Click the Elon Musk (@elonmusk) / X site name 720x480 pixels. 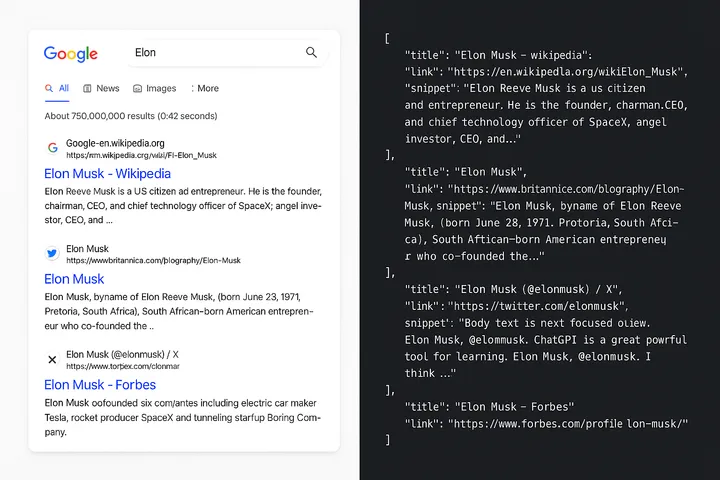click(x=123, y=355)
